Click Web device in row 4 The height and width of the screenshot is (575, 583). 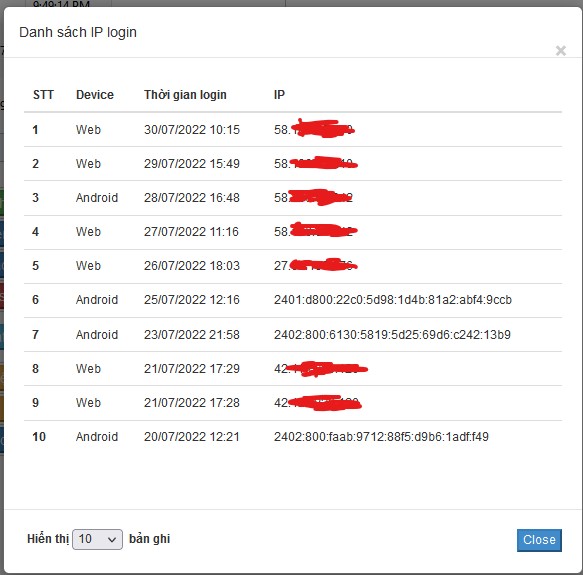pos(88,232)
